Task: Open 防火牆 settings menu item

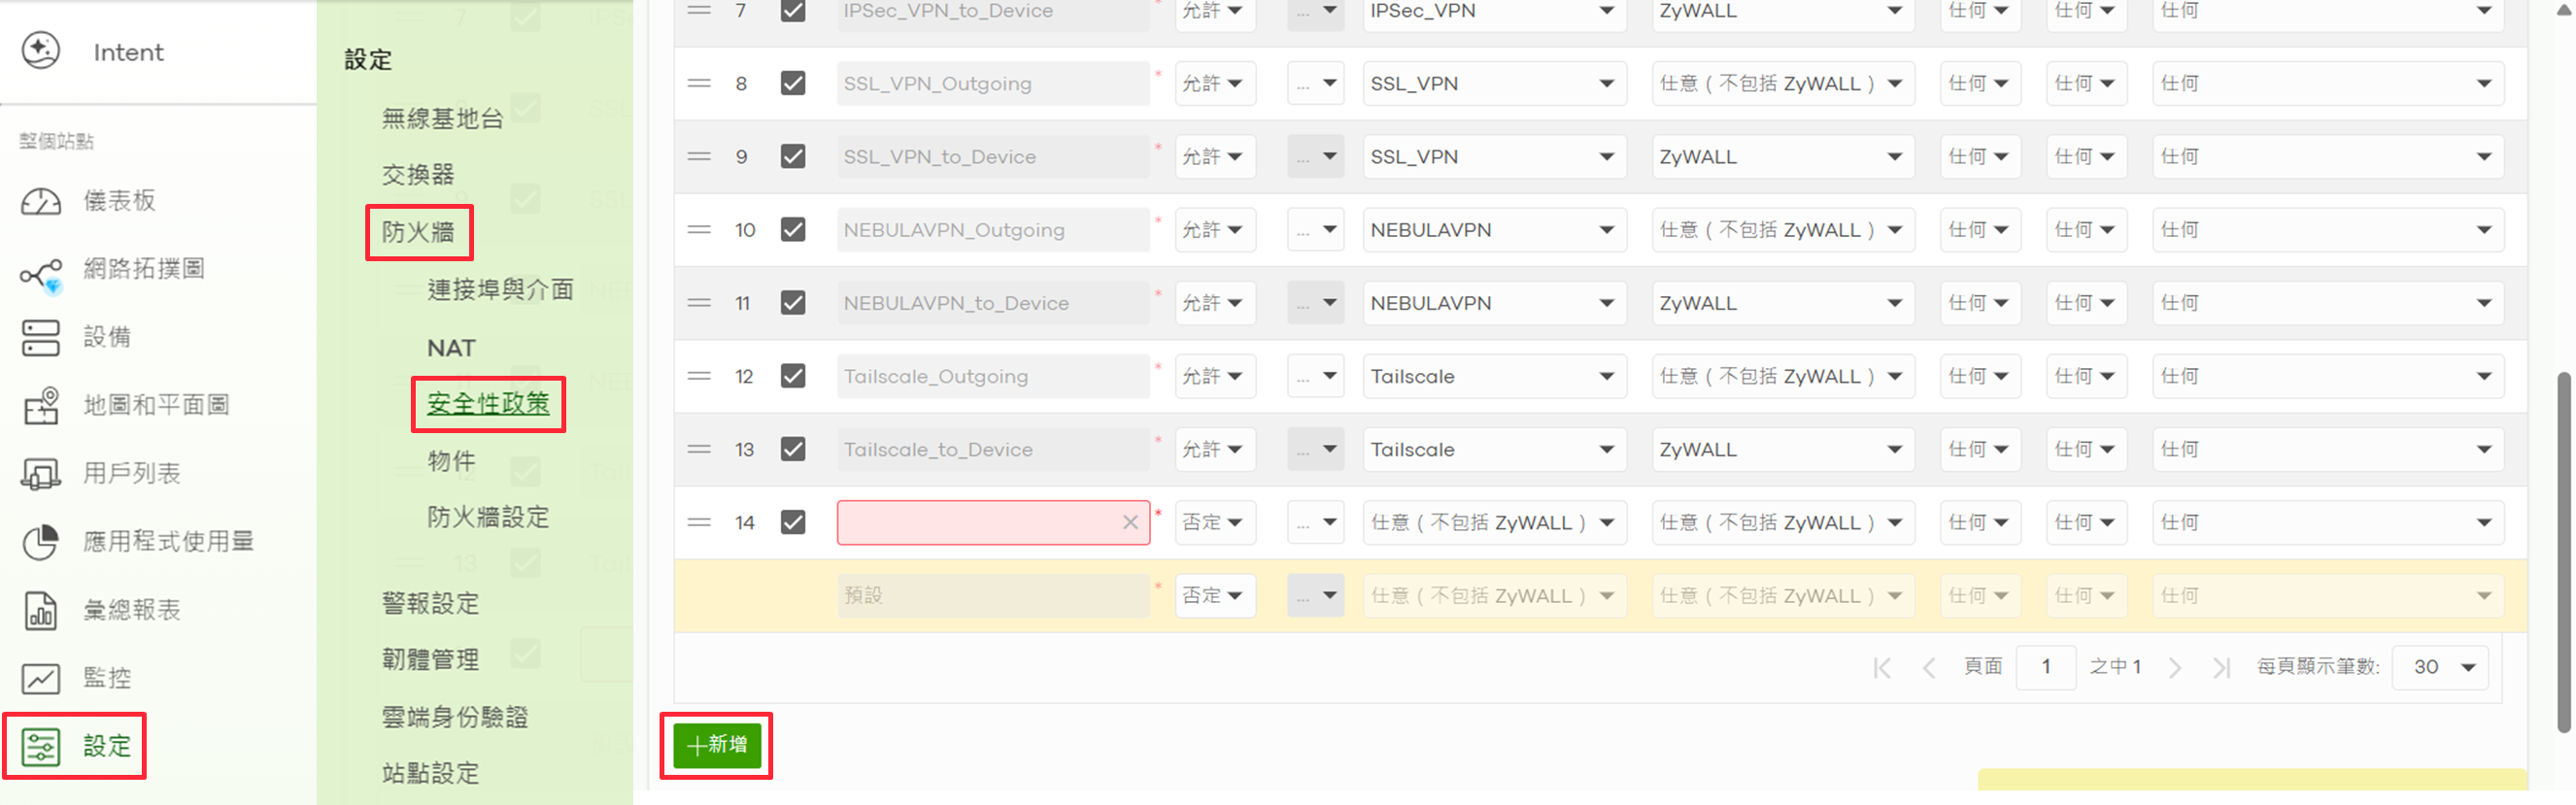Action: 418,232
